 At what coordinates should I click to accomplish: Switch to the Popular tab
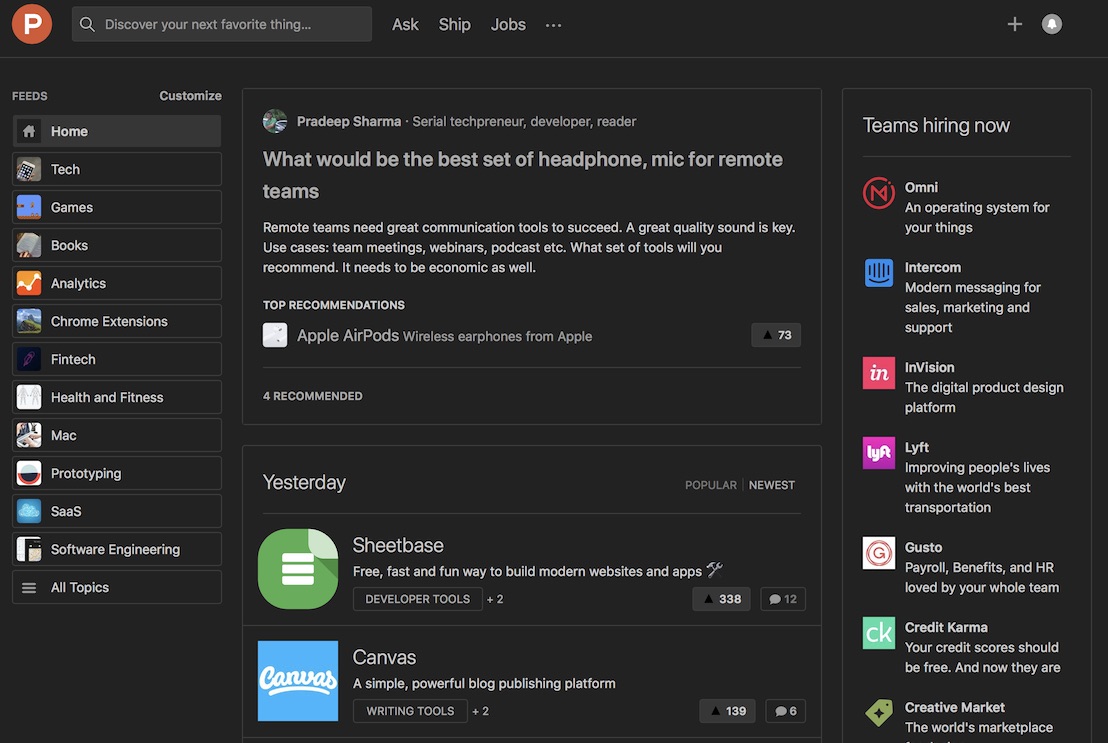(x=710, y=485)
